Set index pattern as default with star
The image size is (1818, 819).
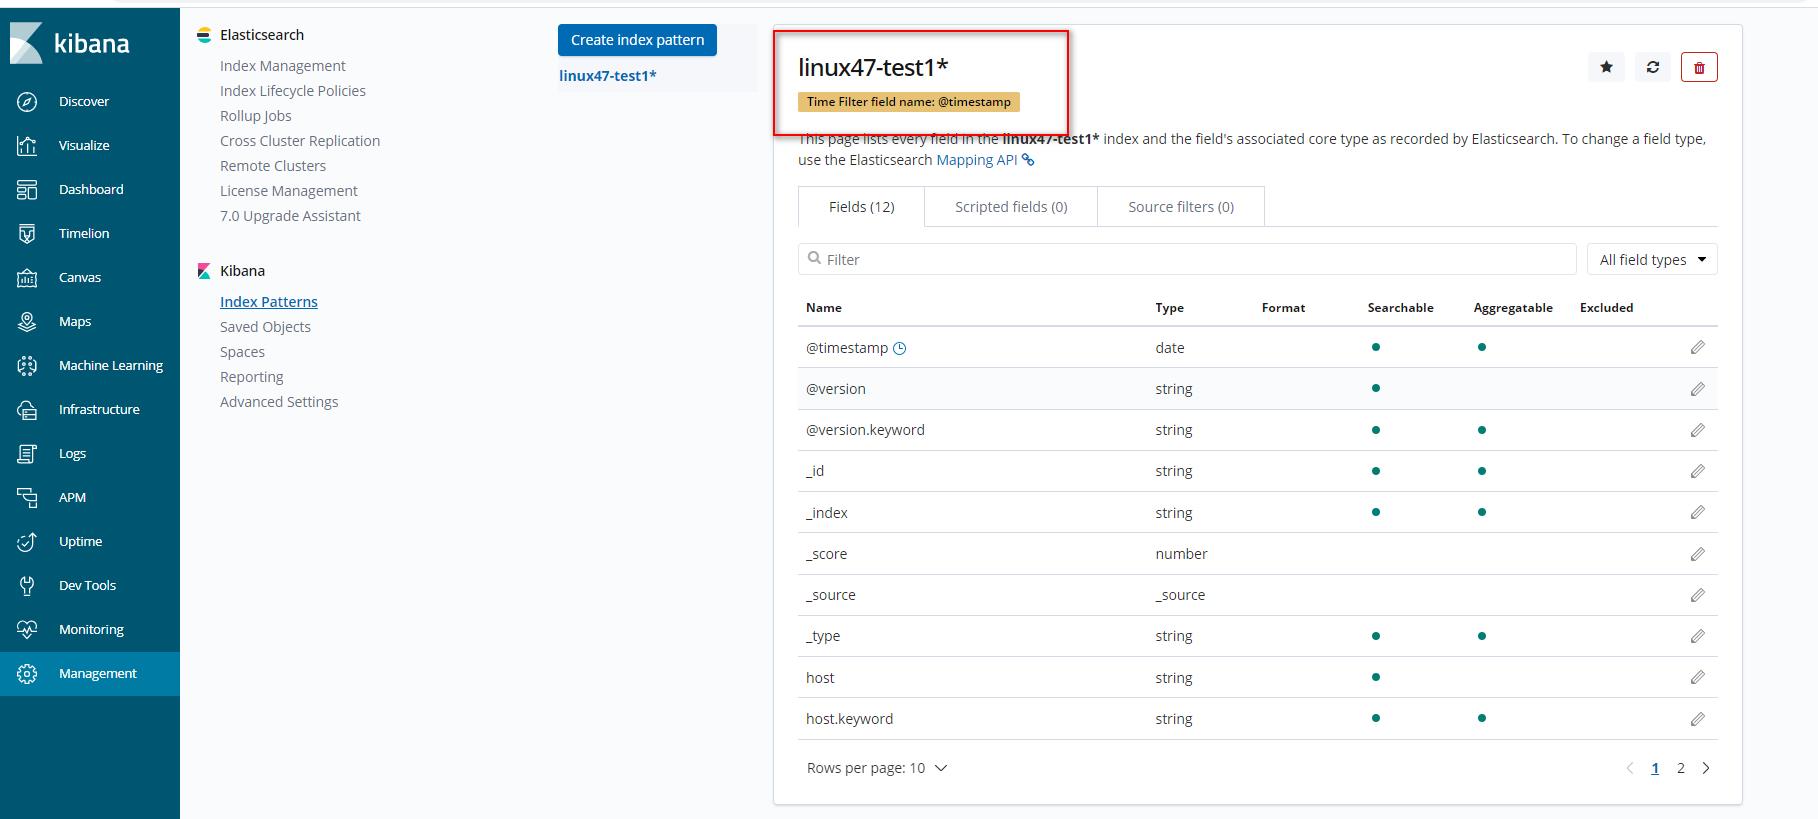[1606, 67]
